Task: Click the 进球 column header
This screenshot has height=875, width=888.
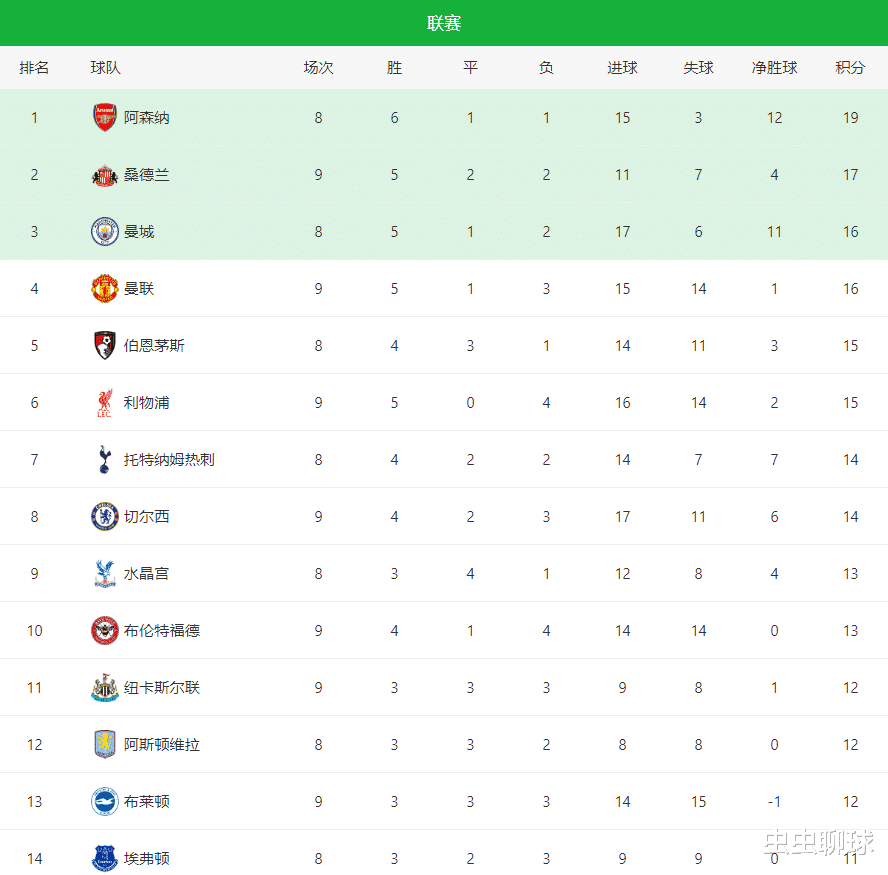Action: pos(623,68)
